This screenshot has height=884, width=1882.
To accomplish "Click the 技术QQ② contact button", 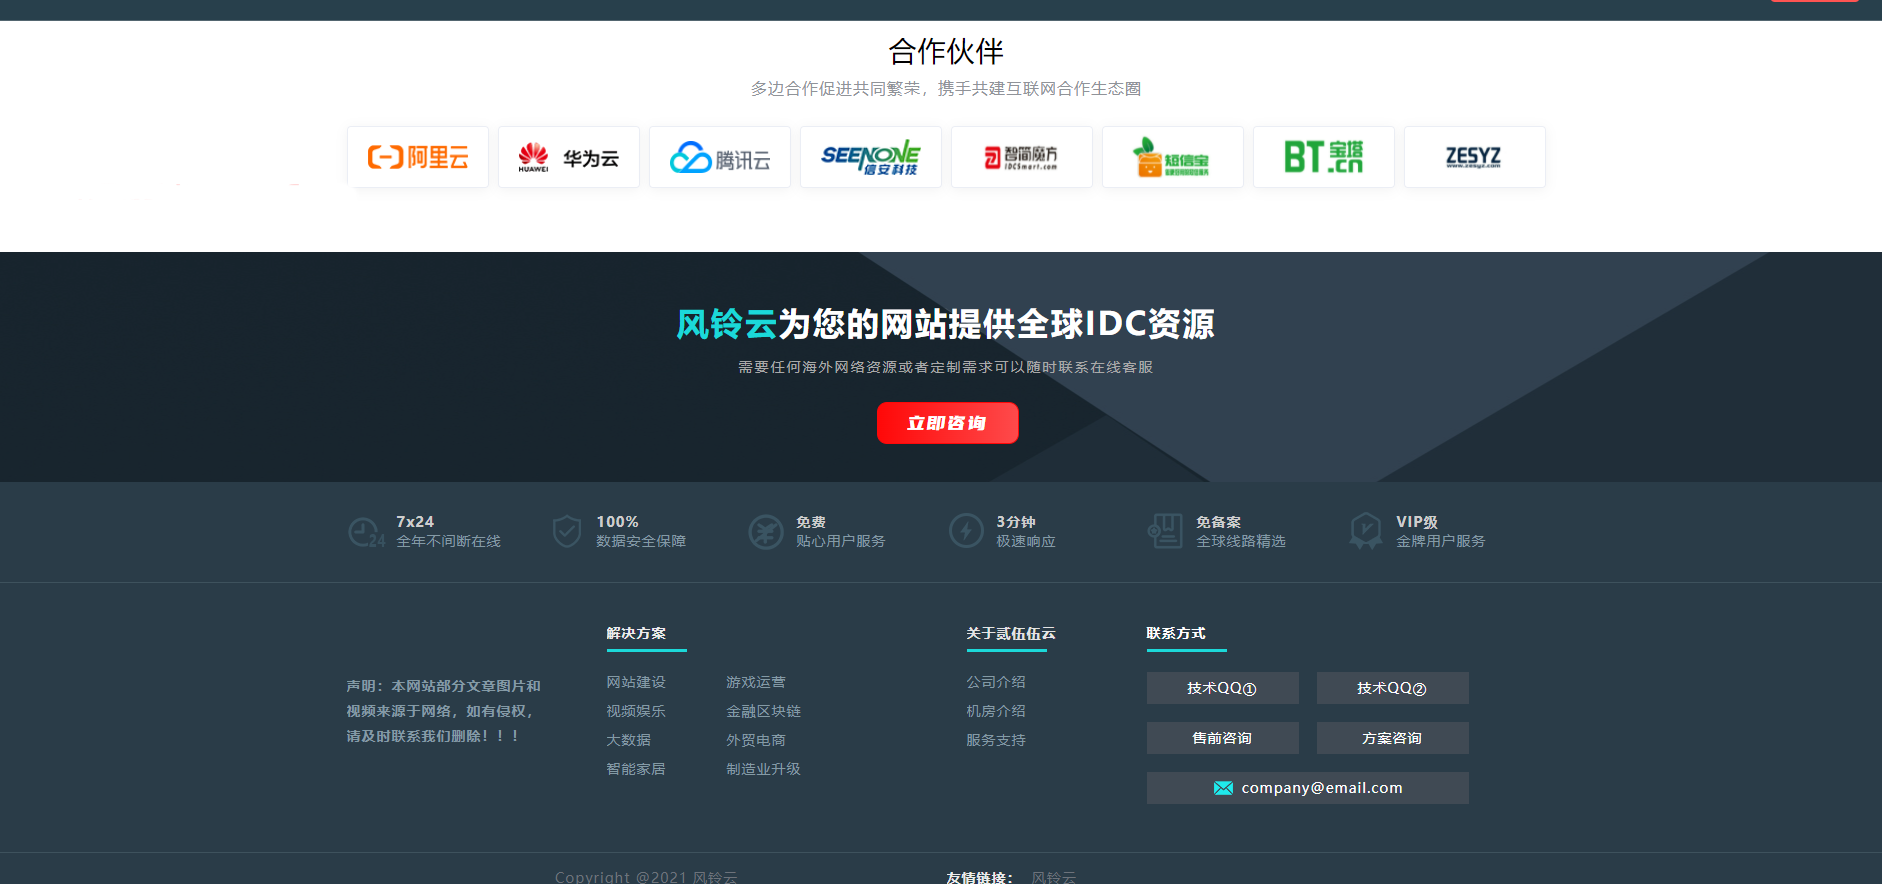I will coord(1393,688).
